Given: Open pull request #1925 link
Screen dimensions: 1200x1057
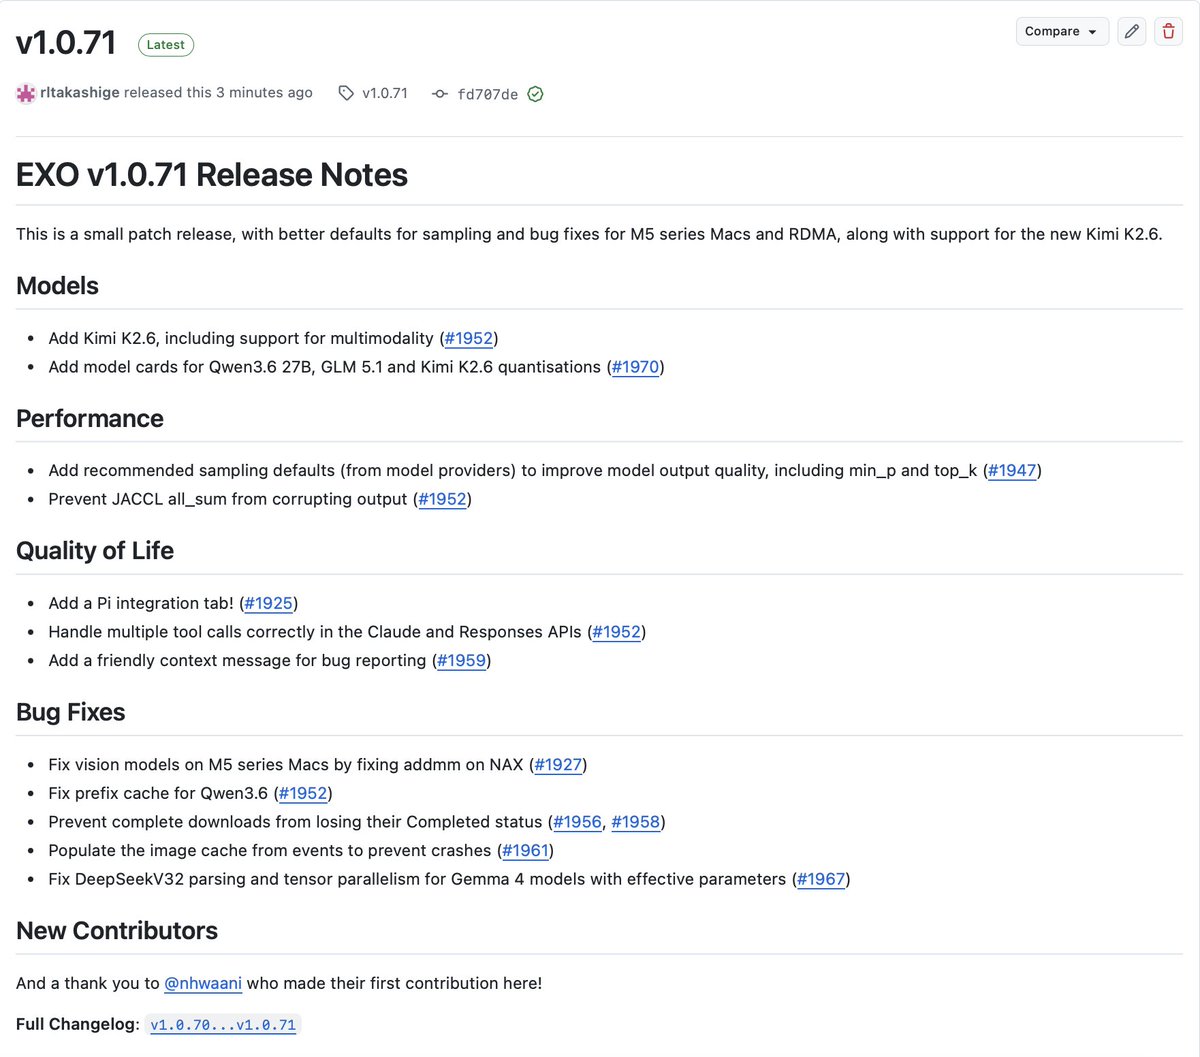Looking at the screenshot, I should (x=269, y=603).
